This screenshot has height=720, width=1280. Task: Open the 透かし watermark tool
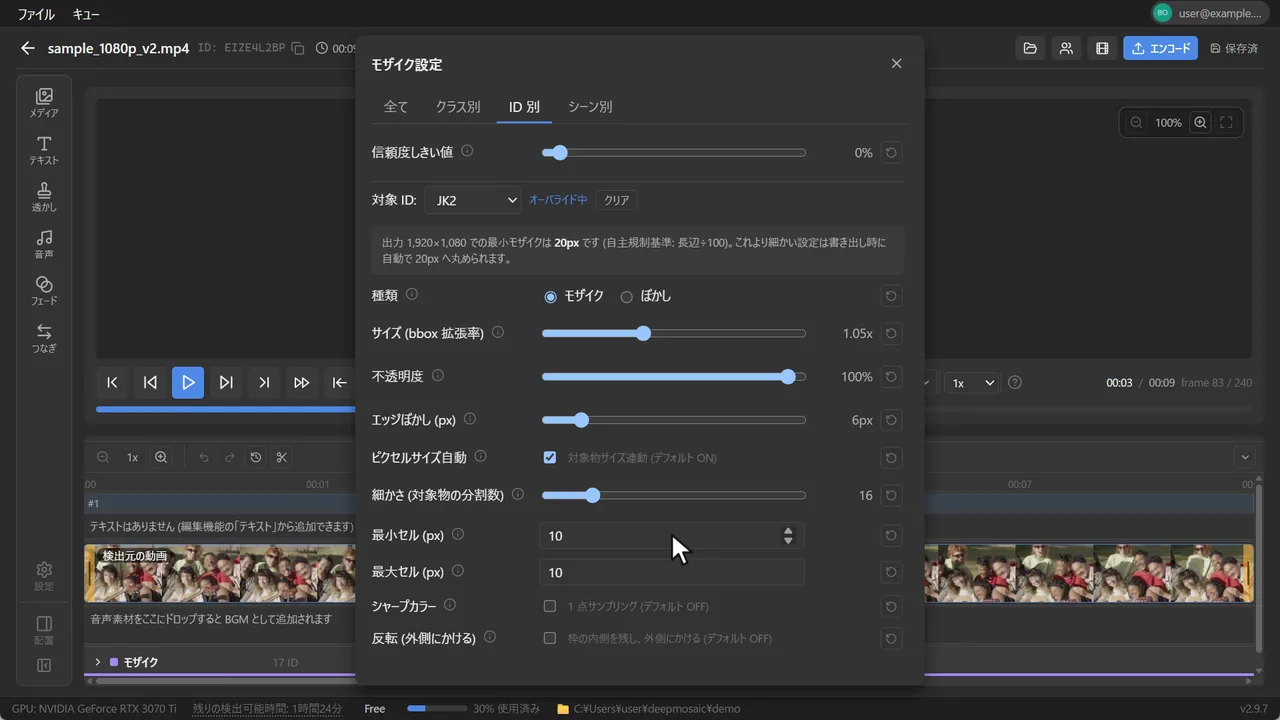click(x=44, y=197)
